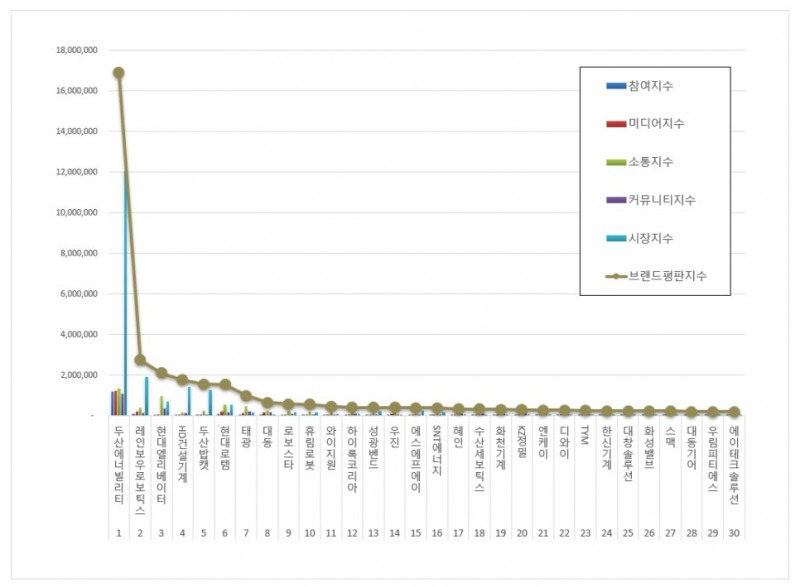Click the line data point for 레인보우로보틱스
800x587 pixels.
click(x=140, y=360)
